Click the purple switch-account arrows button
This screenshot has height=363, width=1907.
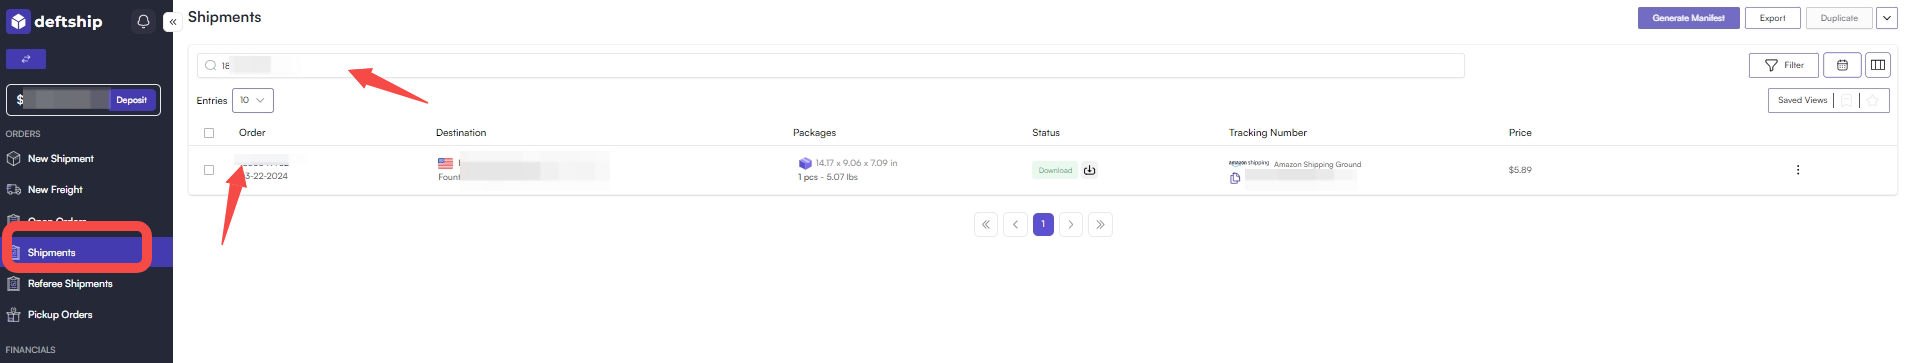pos(26,59)
